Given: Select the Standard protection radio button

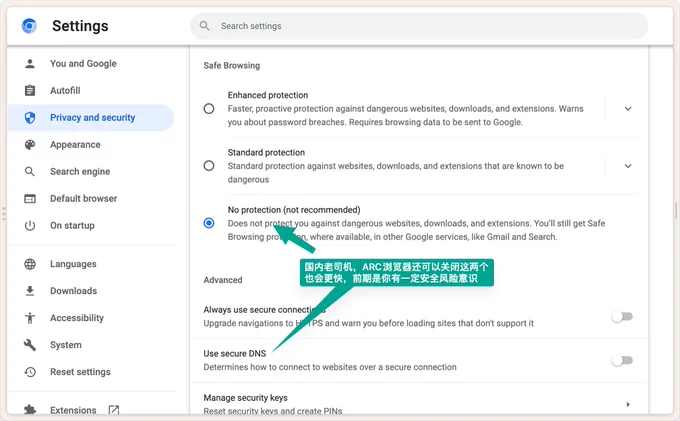Looking at the screenshot, I should (209, 166).
